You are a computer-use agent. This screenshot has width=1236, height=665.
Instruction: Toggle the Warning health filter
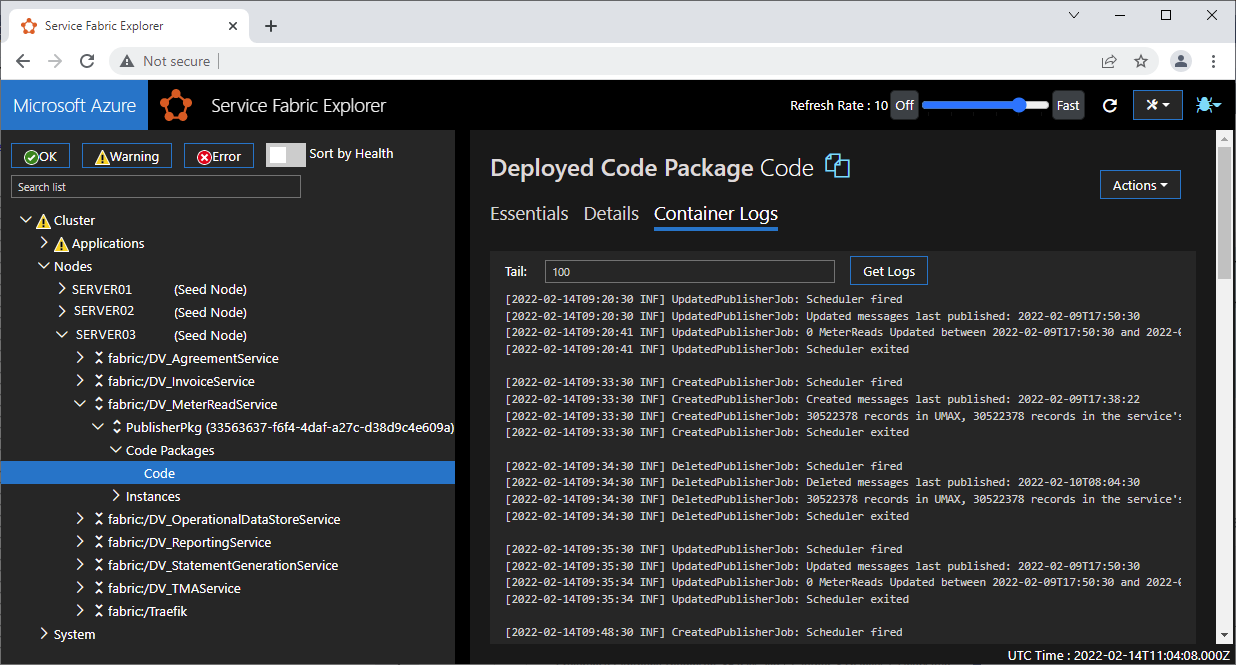click(x=126, y=155)
